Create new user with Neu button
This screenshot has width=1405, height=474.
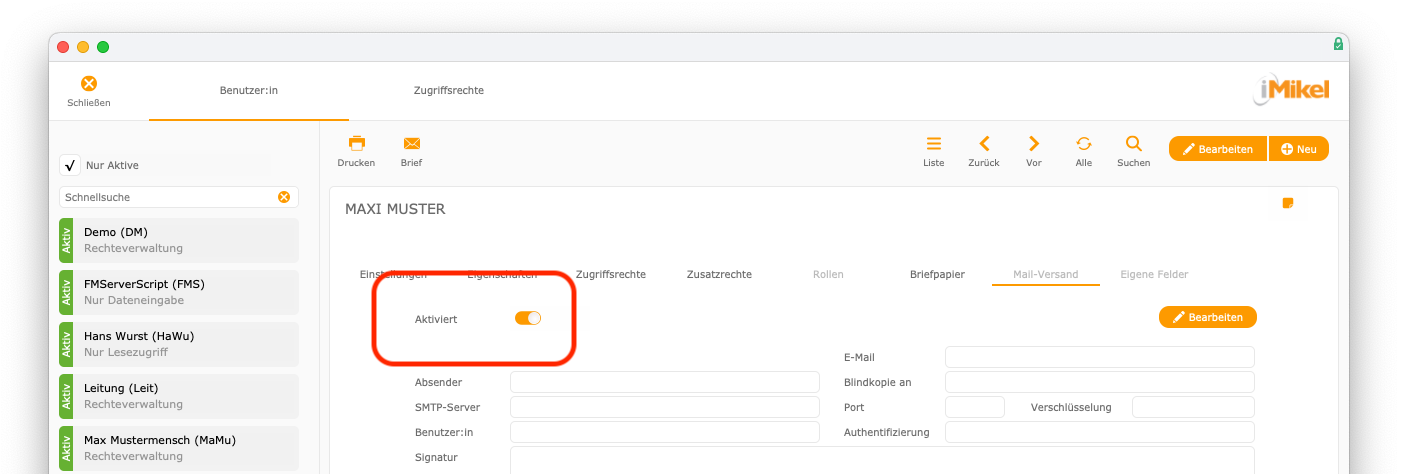pyautogui.click(x=1299, y=149)
